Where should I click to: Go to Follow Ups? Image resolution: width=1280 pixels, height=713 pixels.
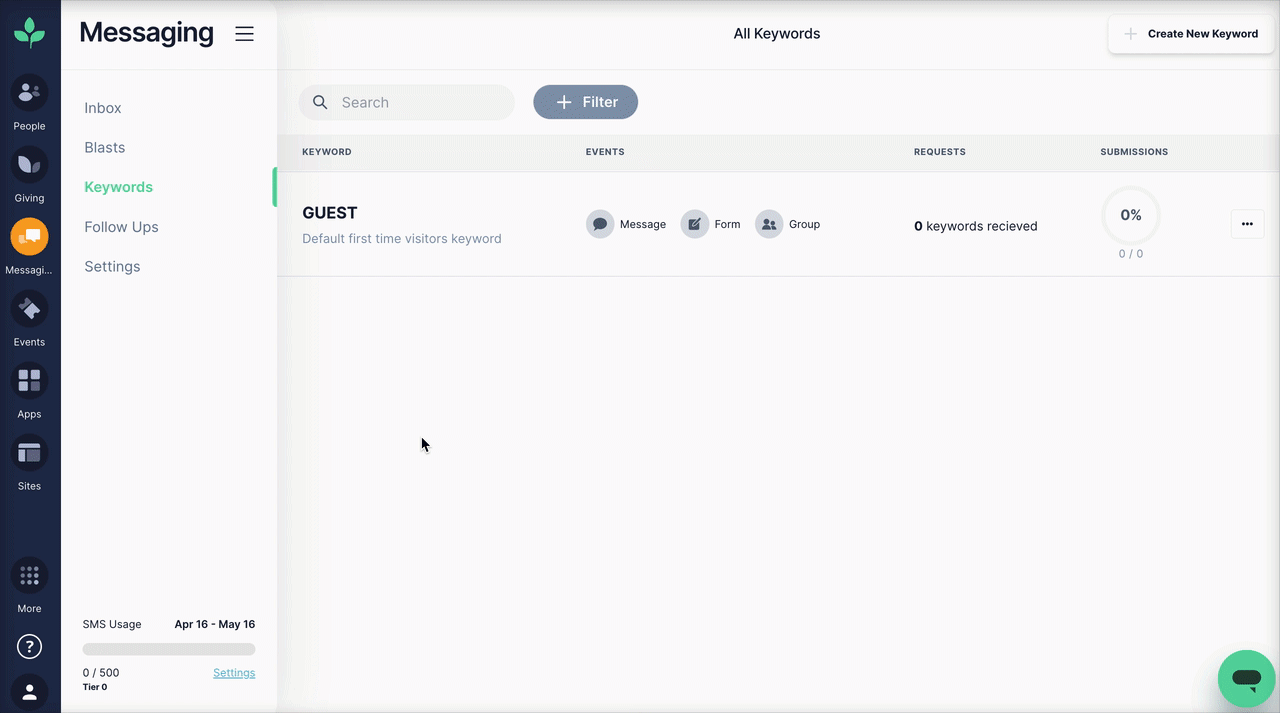121,227
